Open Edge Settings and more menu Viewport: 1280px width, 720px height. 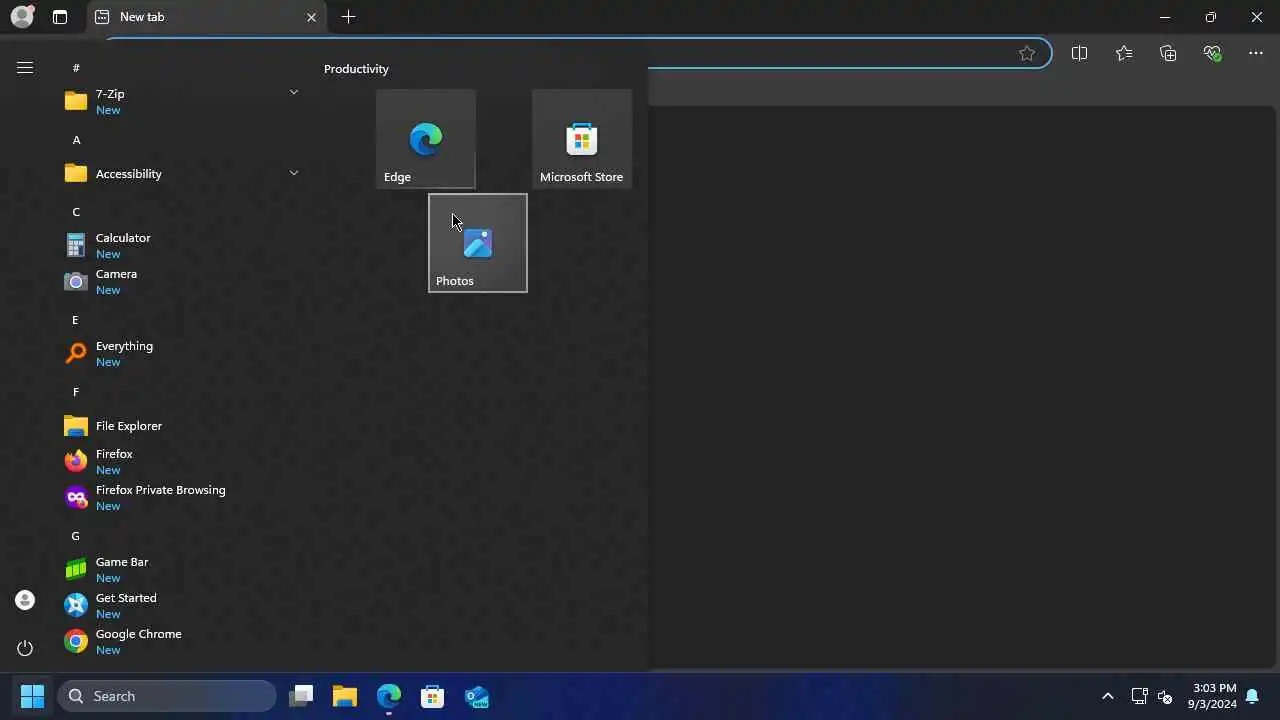[1256, 54]
